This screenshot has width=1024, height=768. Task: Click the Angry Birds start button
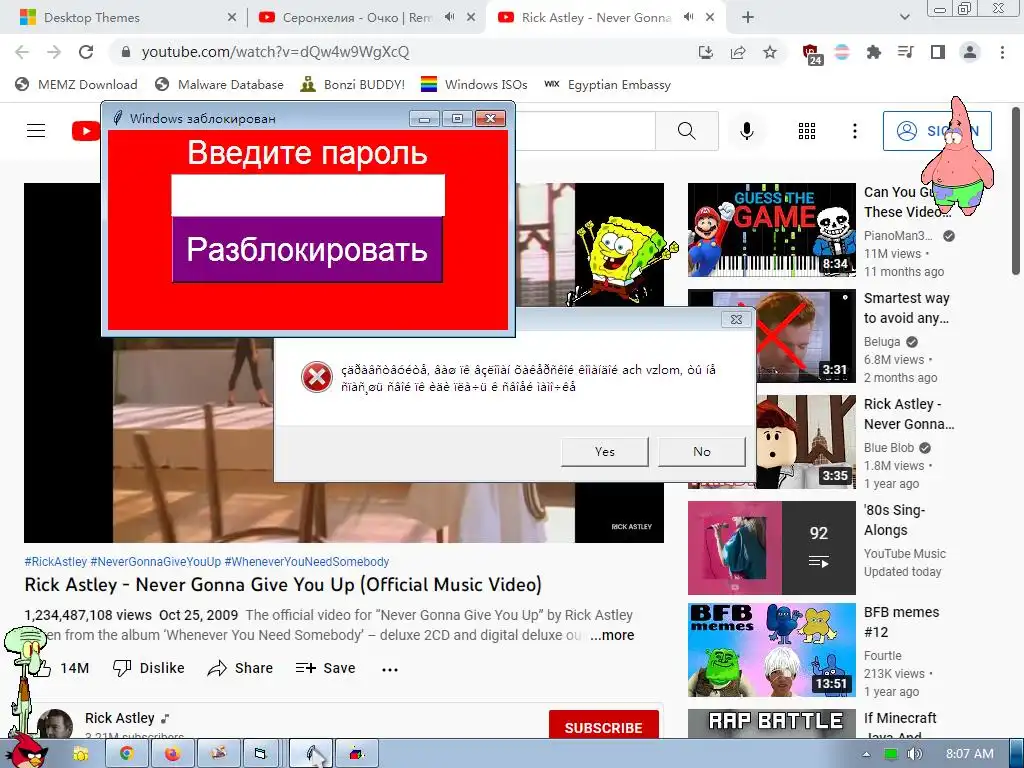[26, 752]
